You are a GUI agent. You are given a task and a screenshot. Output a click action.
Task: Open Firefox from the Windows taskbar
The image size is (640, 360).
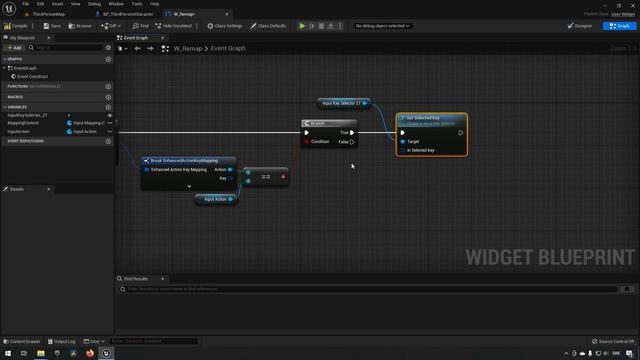[x=90, y=353]
